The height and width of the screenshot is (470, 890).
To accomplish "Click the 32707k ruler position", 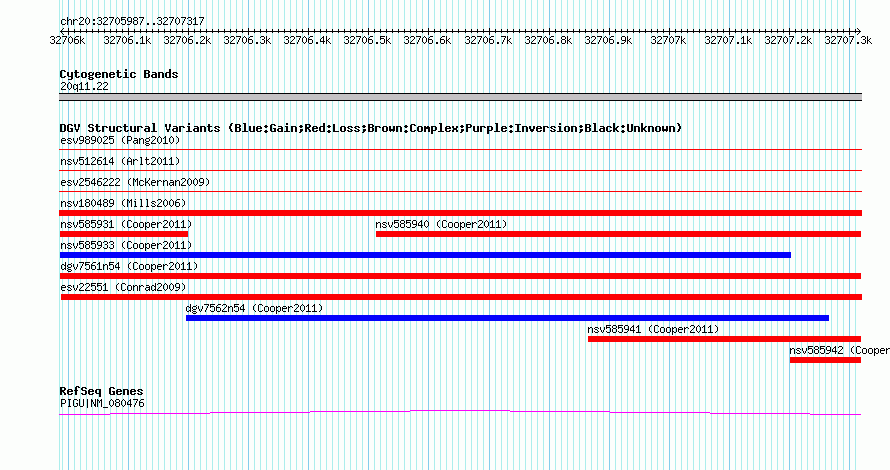I will point(668,40).
